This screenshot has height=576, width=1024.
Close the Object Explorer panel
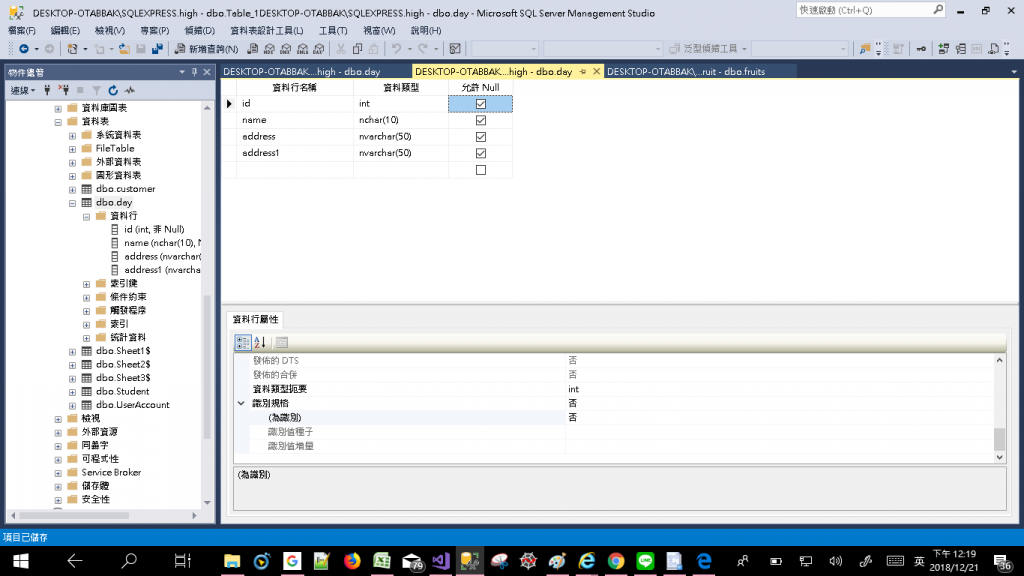207,72
